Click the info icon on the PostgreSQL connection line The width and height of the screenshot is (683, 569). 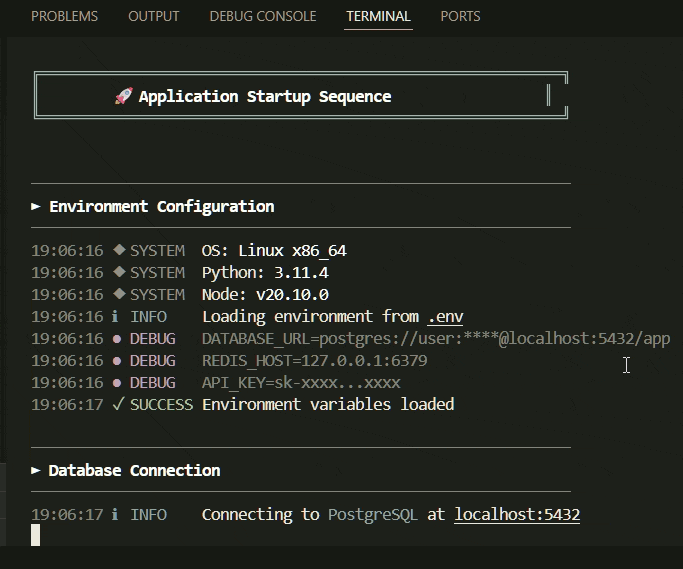tap(116, 514)
